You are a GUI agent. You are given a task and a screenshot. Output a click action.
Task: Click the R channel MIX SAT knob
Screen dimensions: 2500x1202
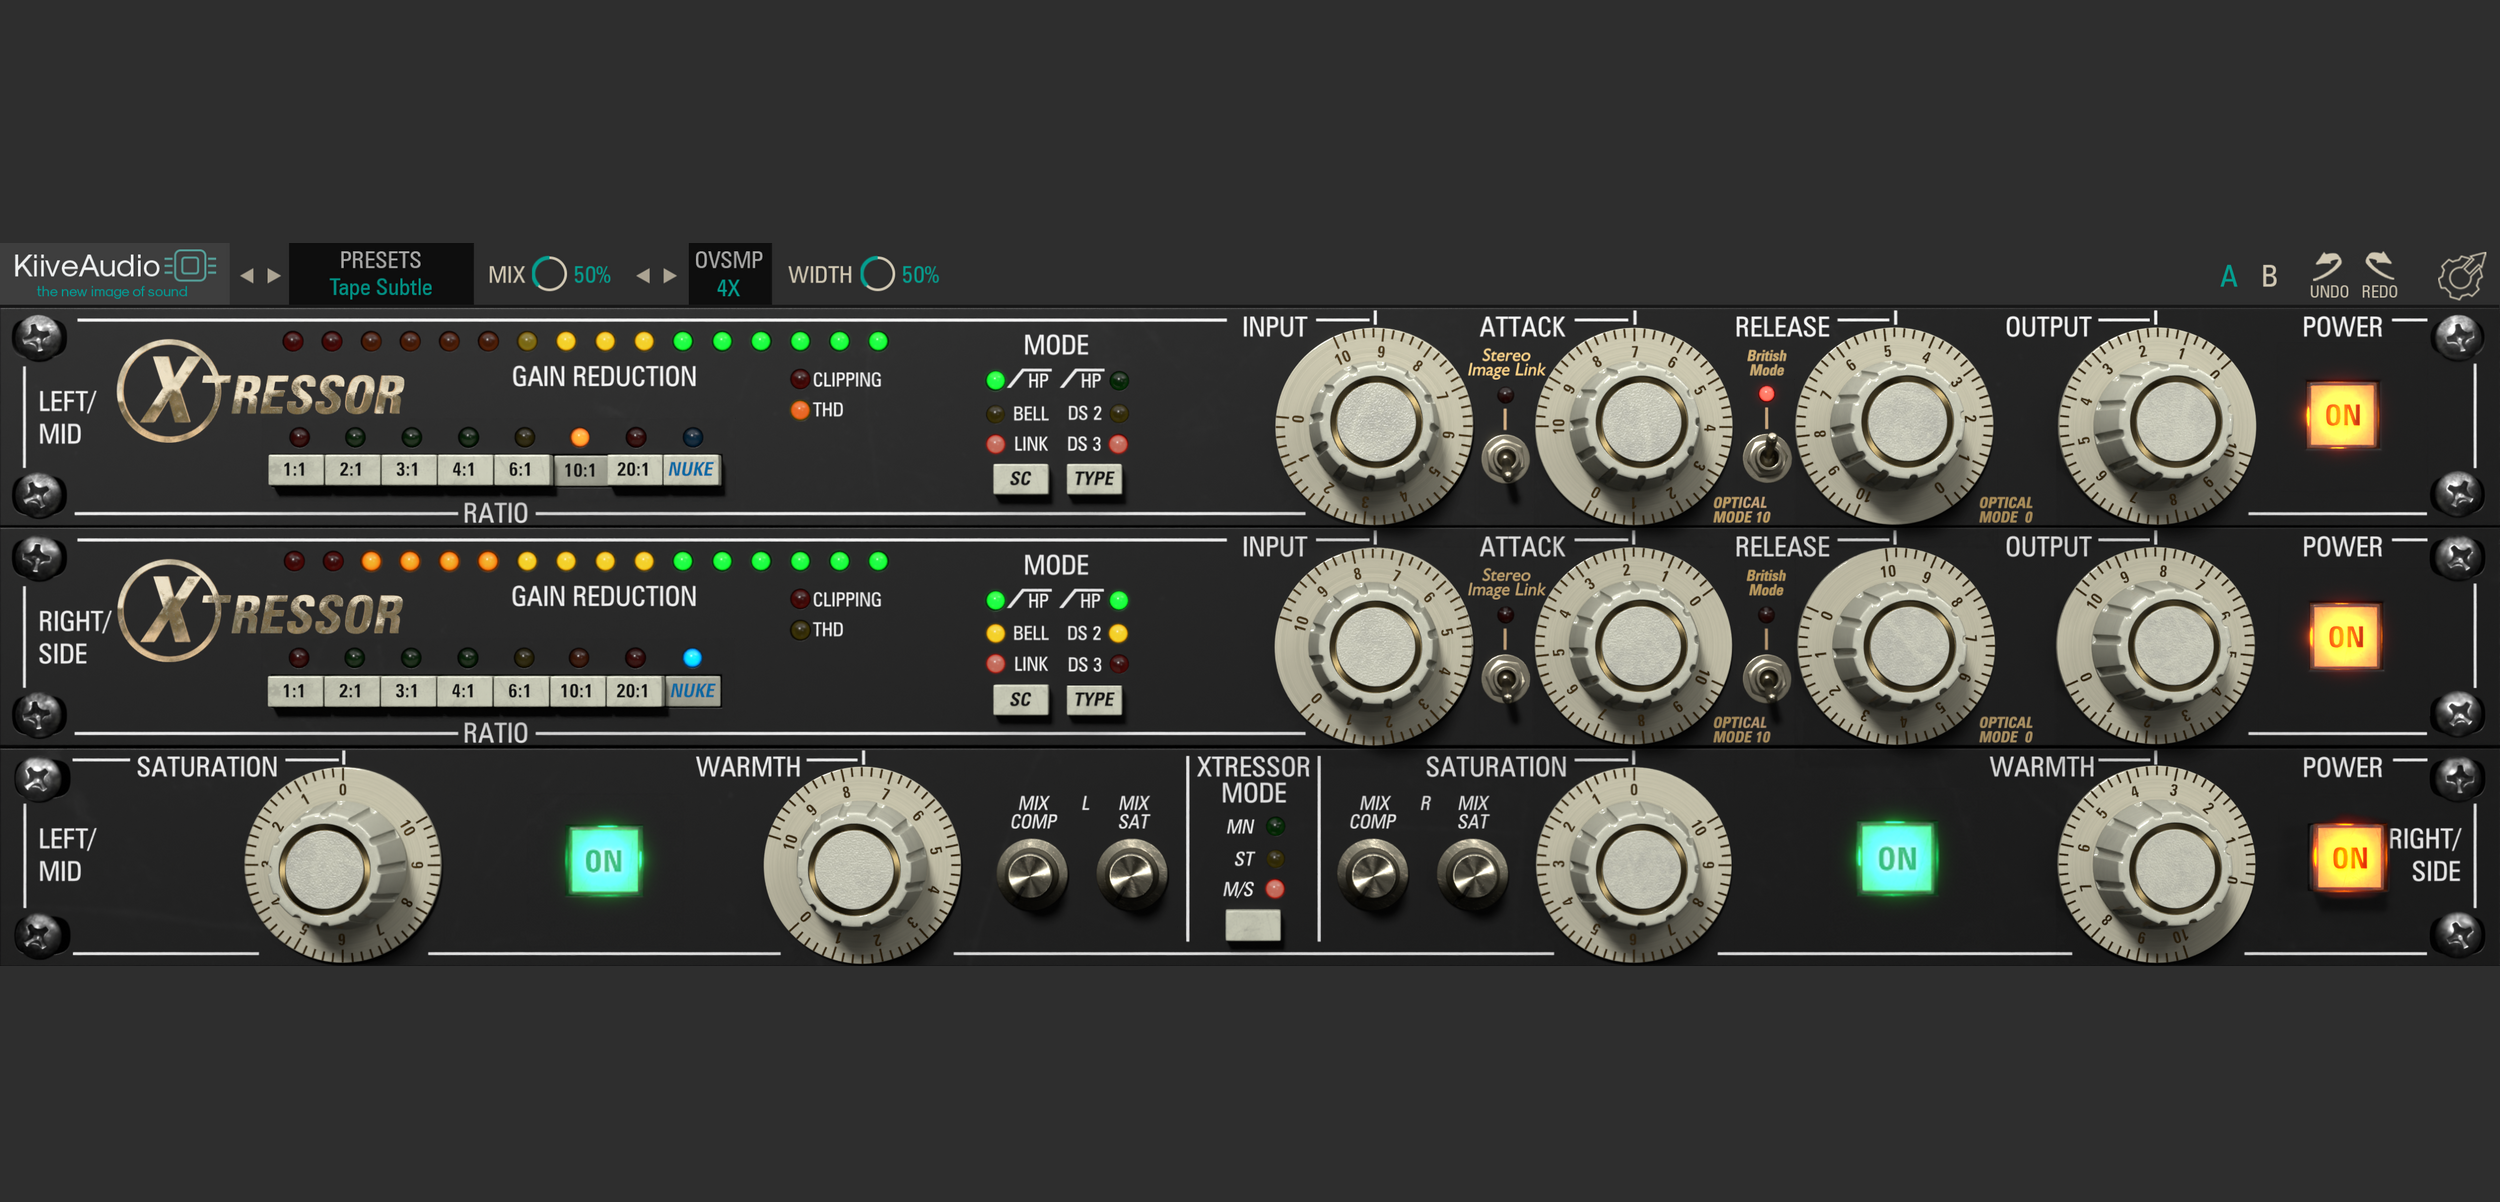point(1472,874)
